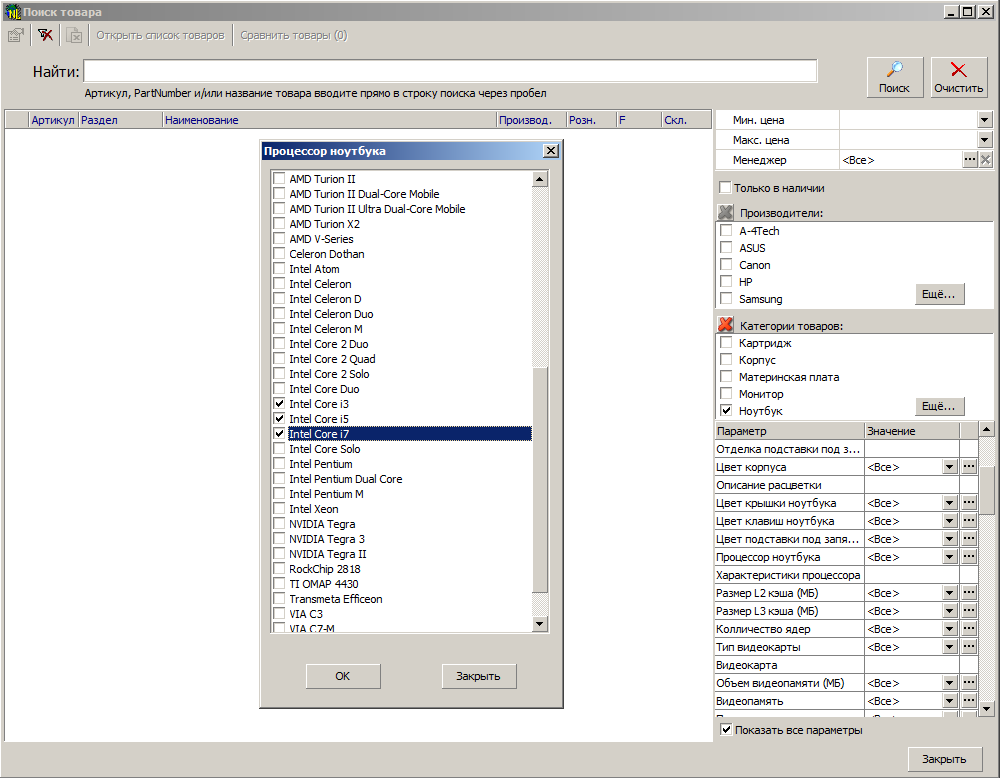Click Ещё… to show more product categories
1000x778 pixels.
pyautogui.click(x=939, y=406)
